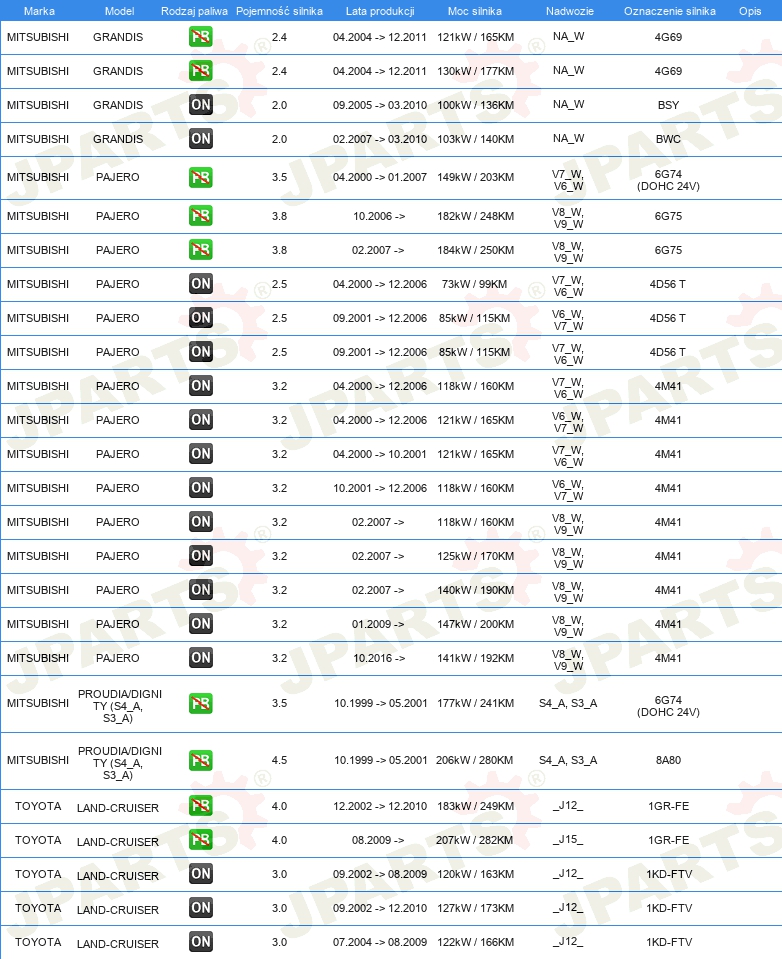Click the date range 04.2000 -> 01.2007
Screen dimensions: 782x959
coord(380,177)
